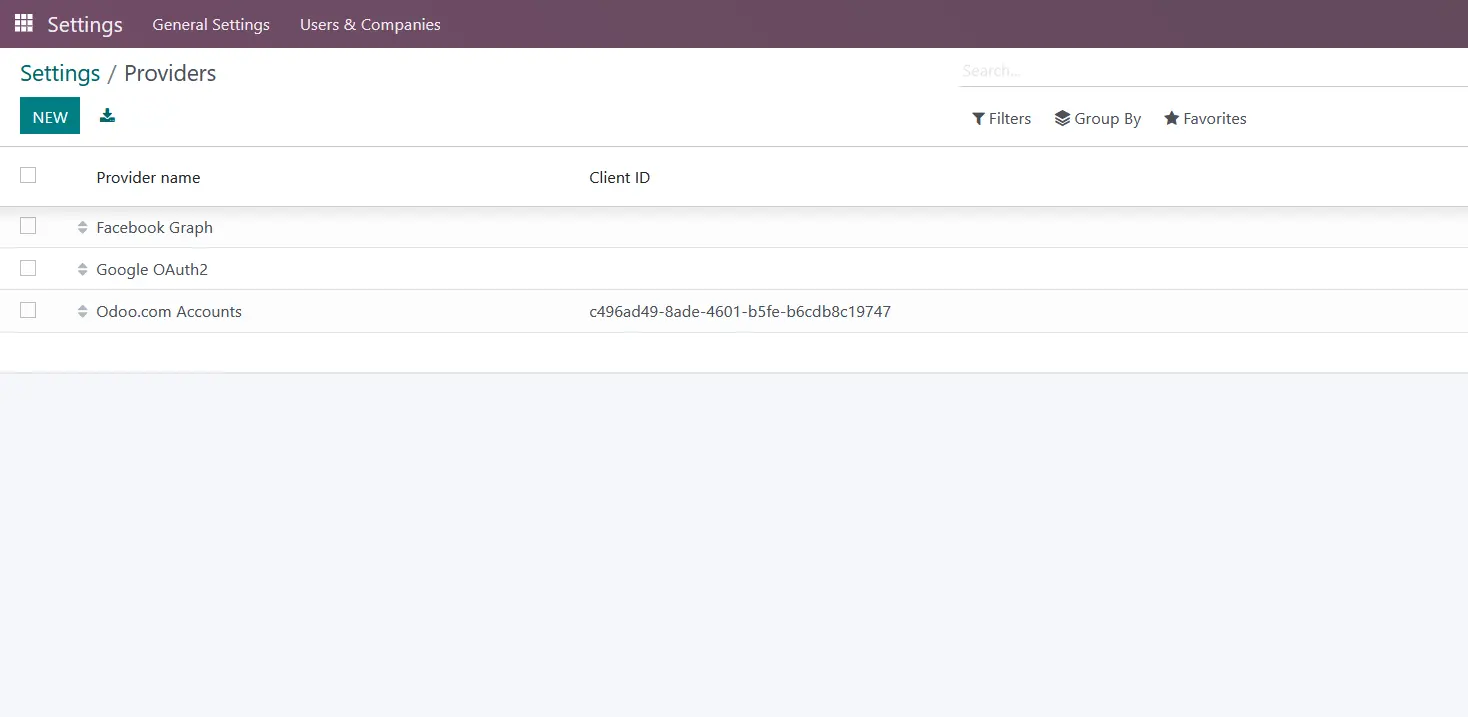
Task: Navigate back via the Settings breadcrumb link
Action: 59,73
